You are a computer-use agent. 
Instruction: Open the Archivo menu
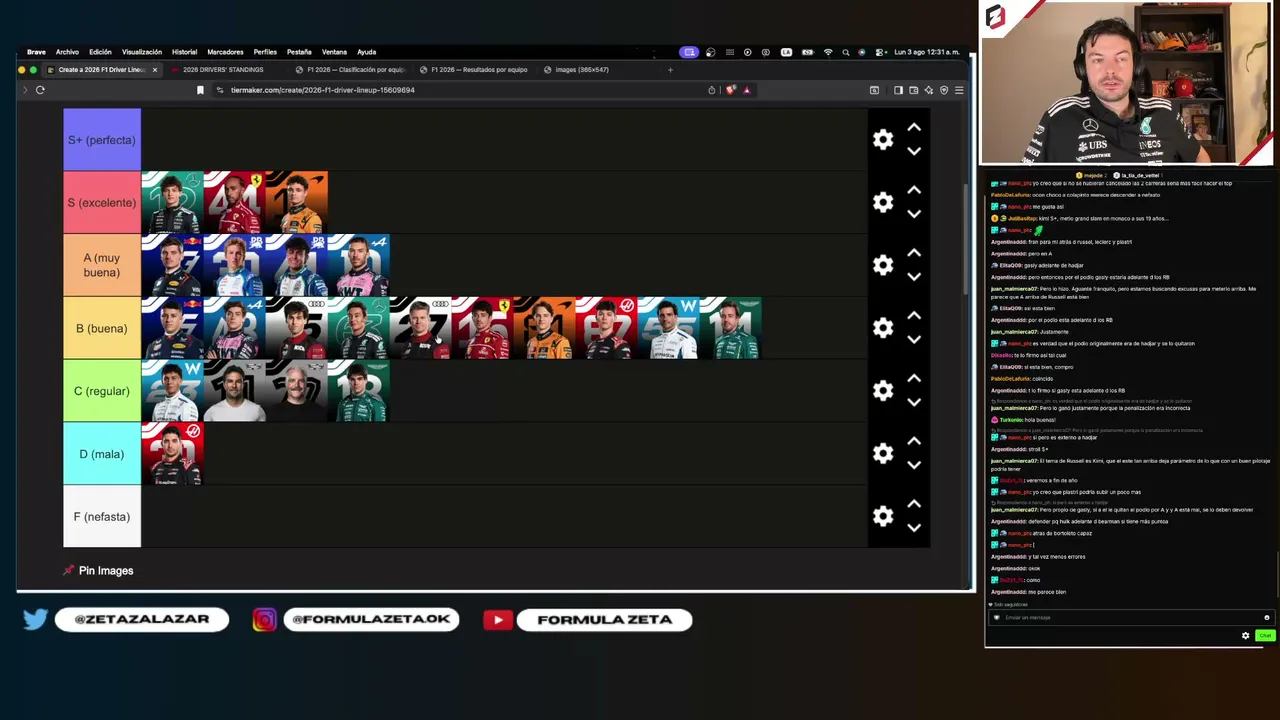click(x=67, y=52)
